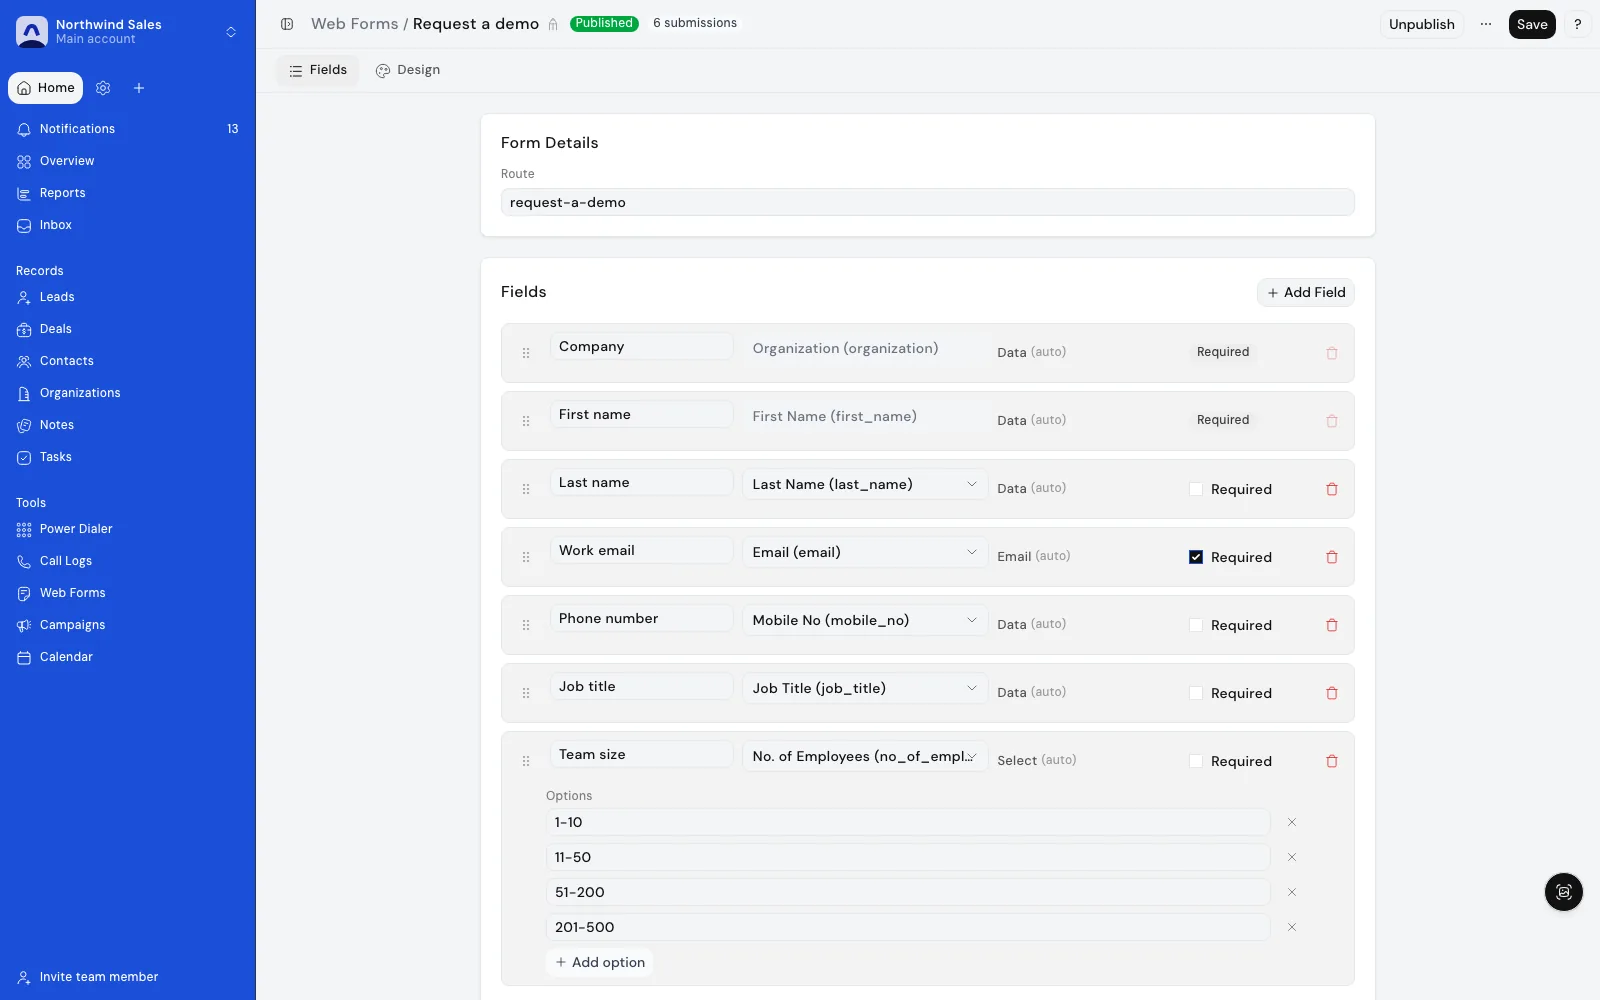Go to Overview in the sidebar
The height and width of the screenshot is (1000, 1600).
(x=128, y=161)
